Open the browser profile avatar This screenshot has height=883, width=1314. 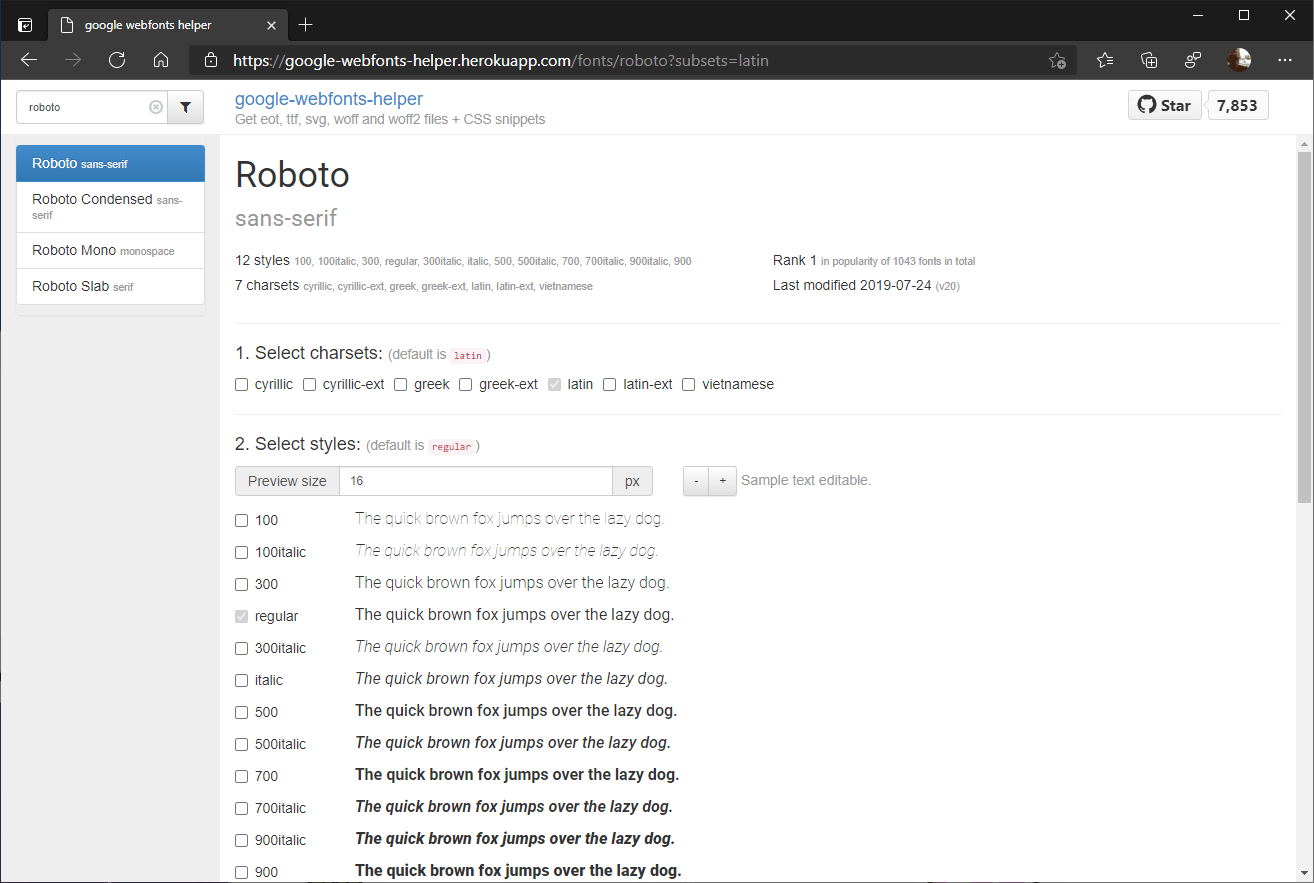(x=1239, y=60)
